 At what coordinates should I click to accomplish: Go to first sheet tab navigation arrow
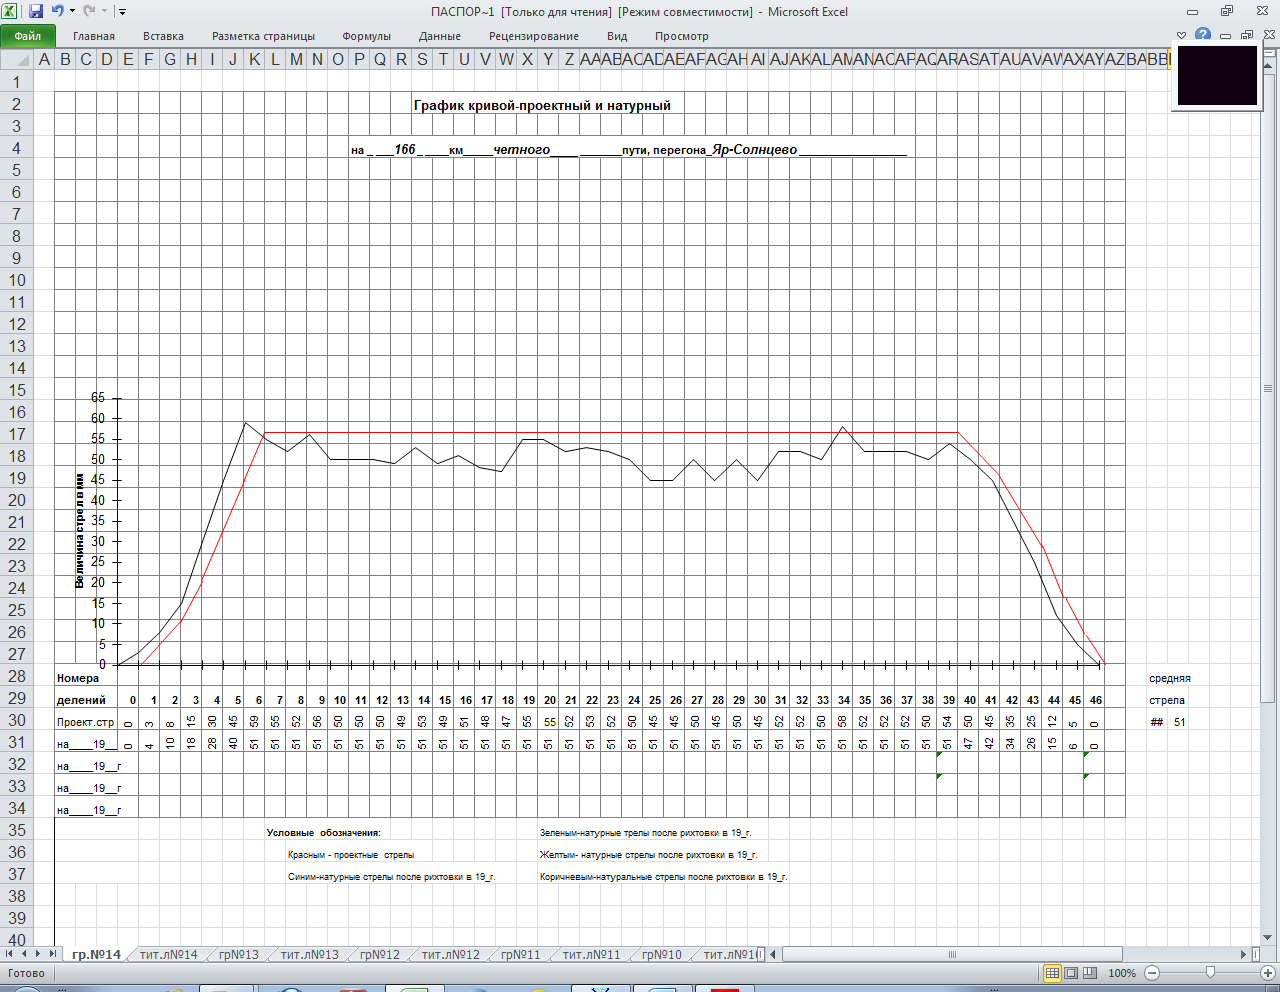click(x=11, y=954)
